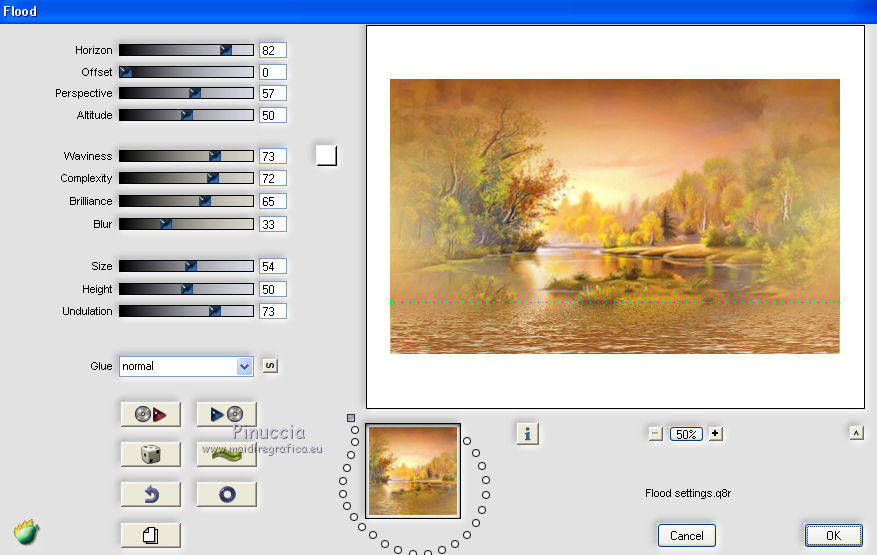Click the zoom out minus button

pos(656,434)
